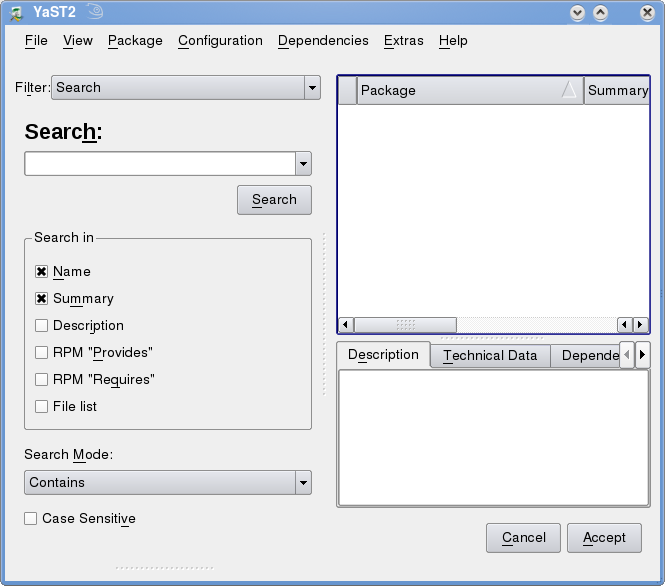Click the blank status column header
The width and height of the screenshot is (665, 586).
(x=348, y=90)
